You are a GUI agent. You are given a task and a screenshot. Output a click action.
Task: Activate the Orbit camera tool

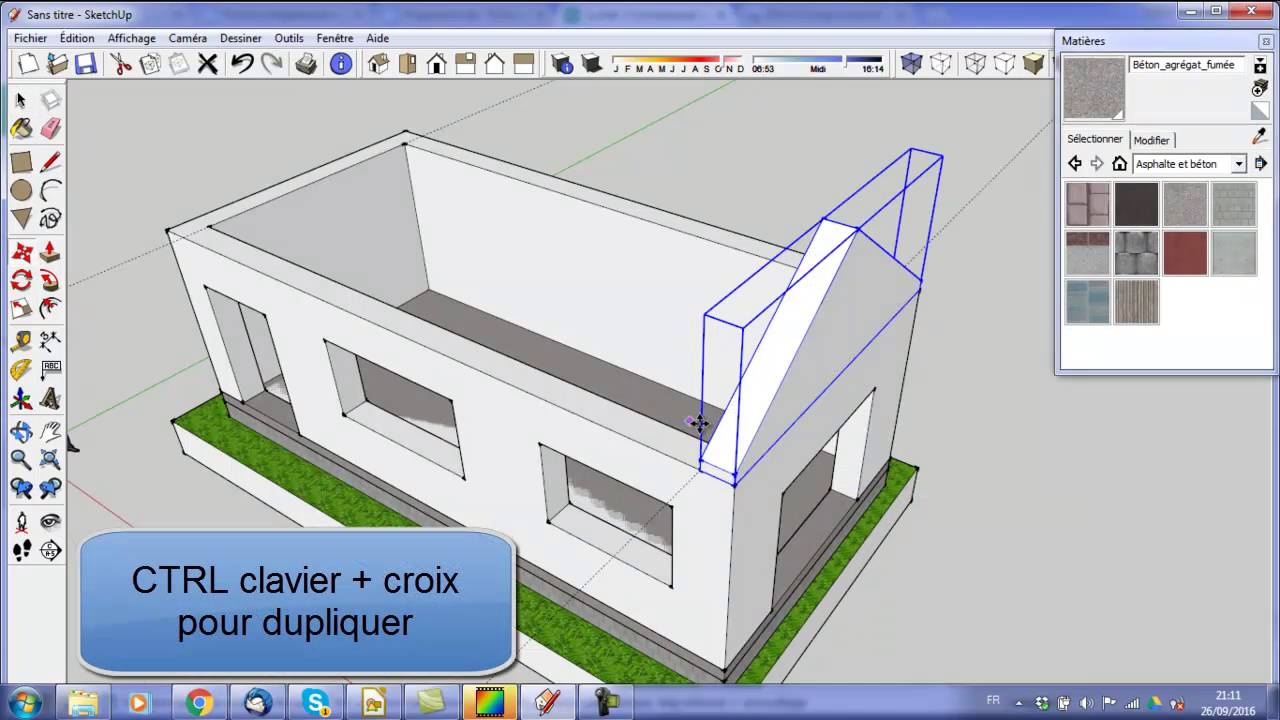tap(21, 432)
